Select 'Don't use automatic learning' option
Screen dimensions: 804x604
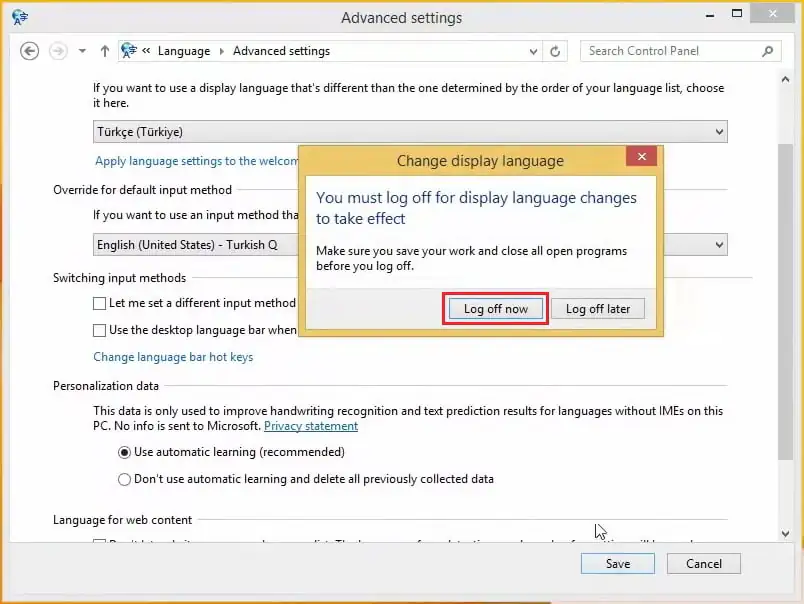(x=124, y=479)
